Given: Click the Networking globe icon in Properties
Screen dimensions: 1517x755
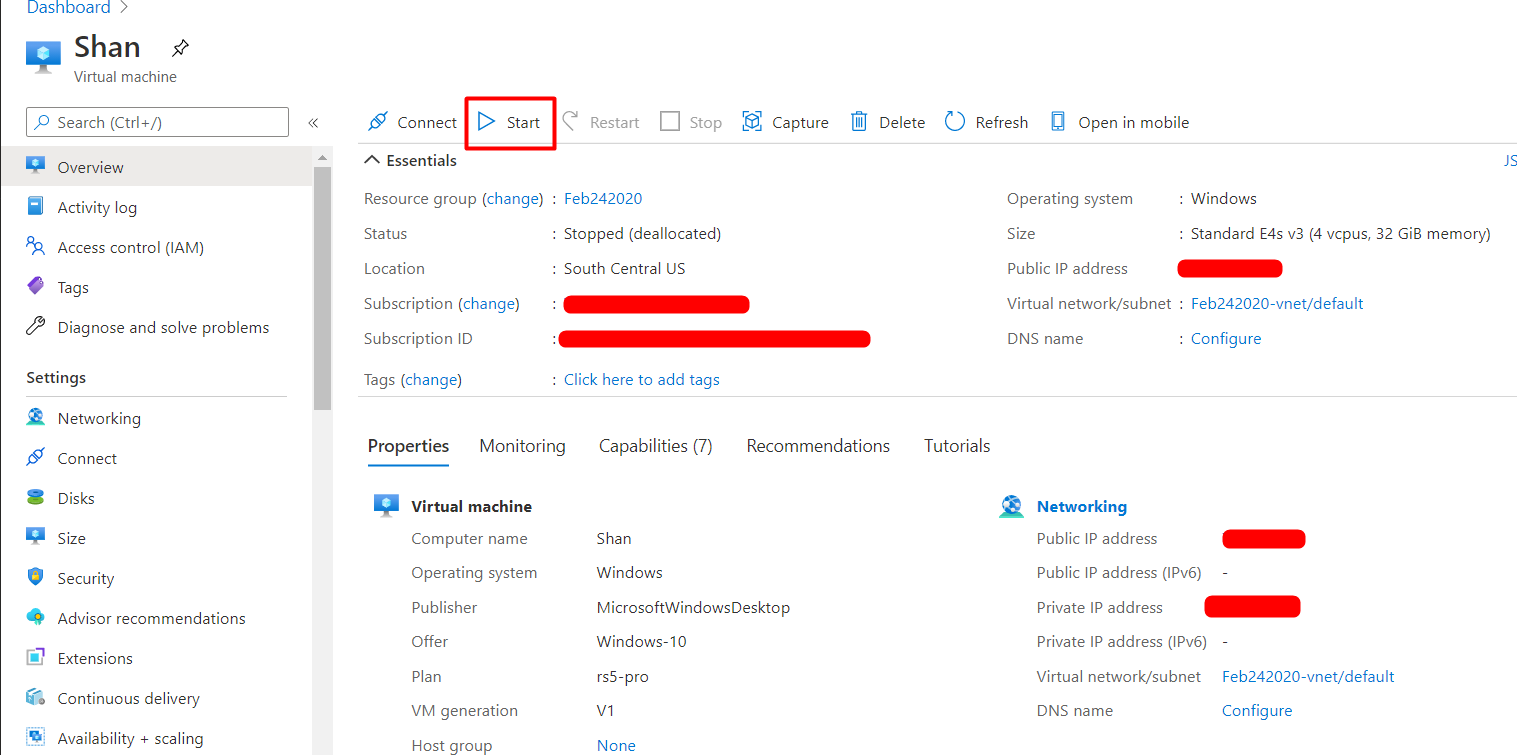Looking at the screenshot, I should click(x=1011, y=506).
